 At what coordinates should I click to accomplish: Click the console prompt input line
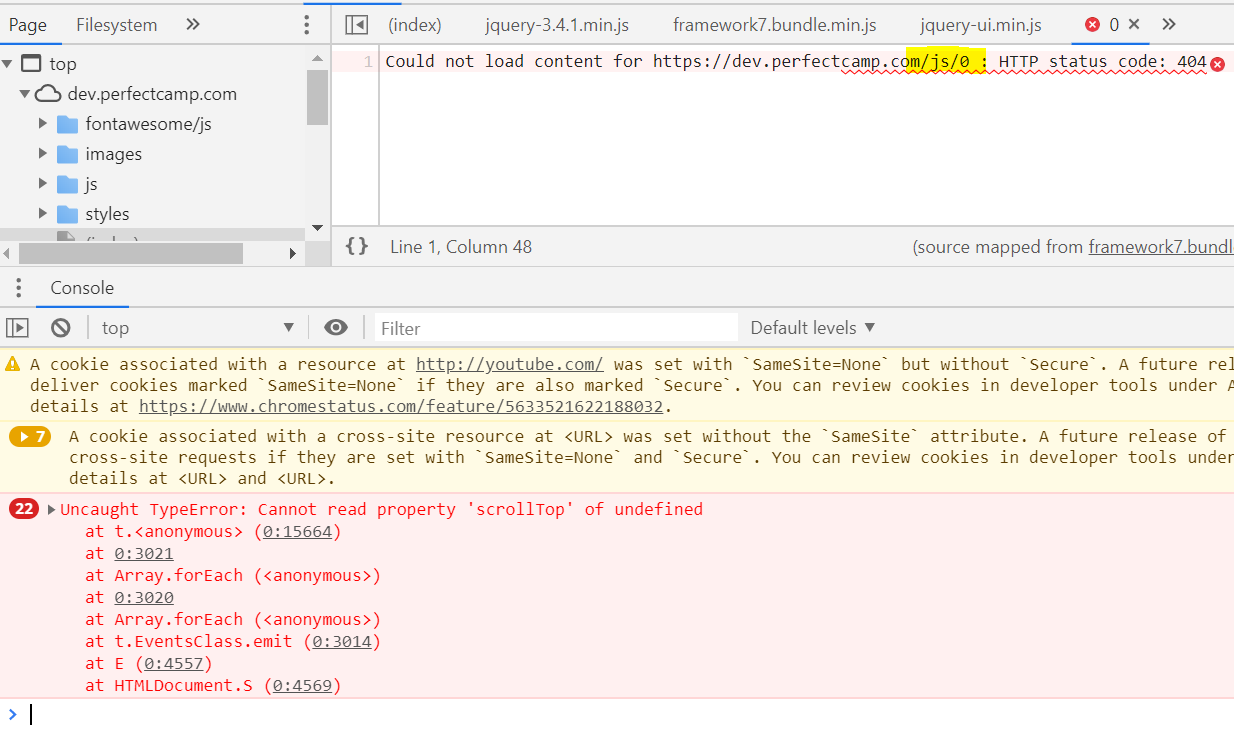630,715
